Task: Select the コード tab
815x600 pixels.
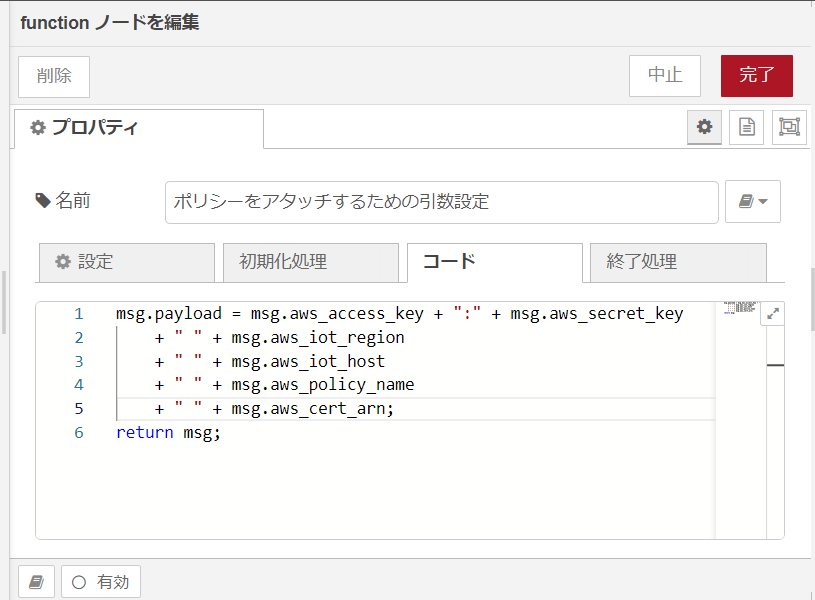Action: click(495, 262)
